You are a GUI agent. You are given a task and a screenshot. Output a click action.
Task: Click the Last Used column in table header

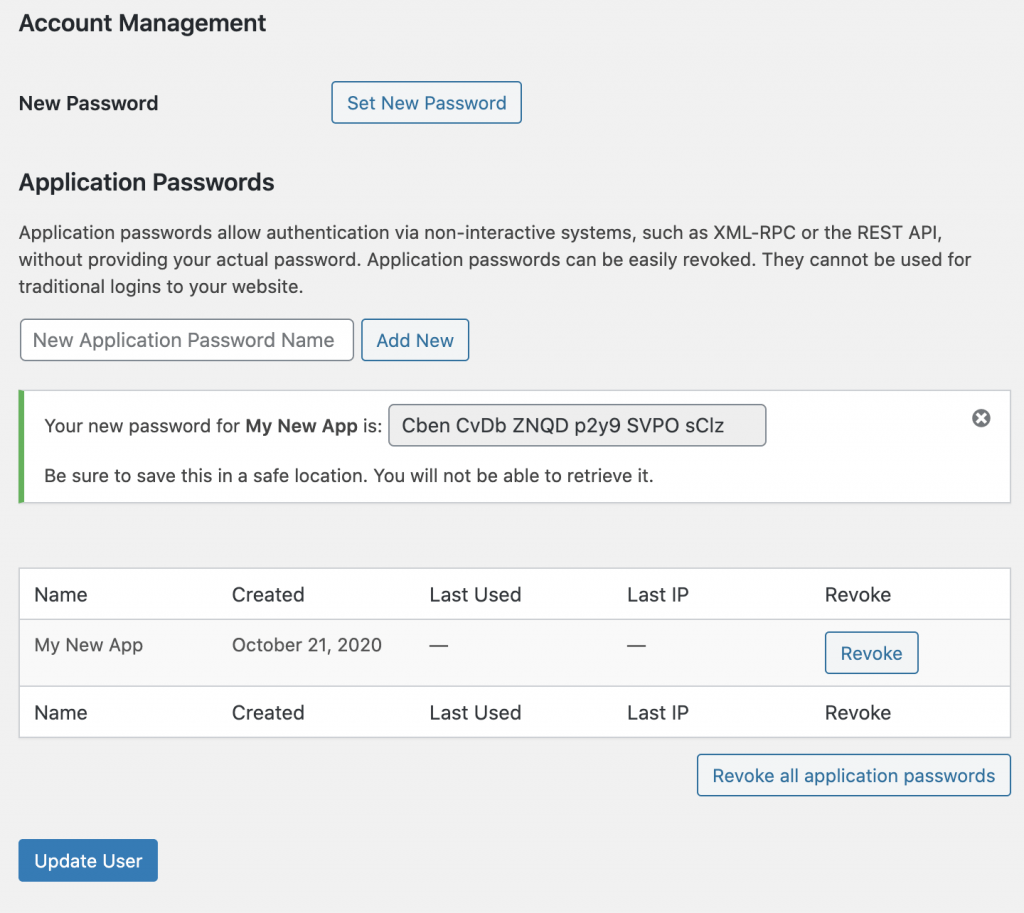point(475,594)
